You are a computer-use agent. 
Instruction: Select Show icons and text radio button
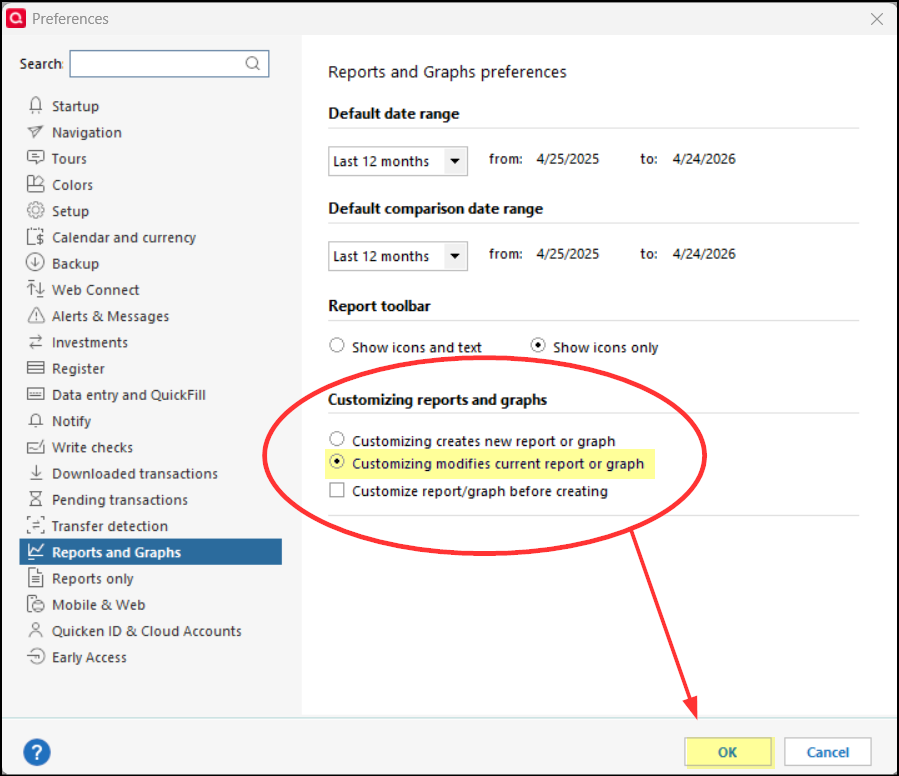point(337,345)
